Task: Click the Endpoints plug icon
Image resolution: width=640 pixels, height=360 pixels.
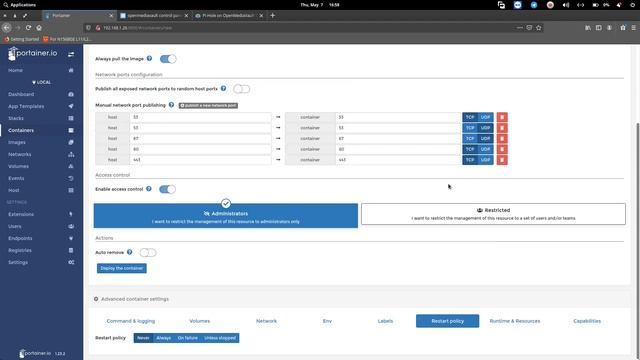Action: 71,238
